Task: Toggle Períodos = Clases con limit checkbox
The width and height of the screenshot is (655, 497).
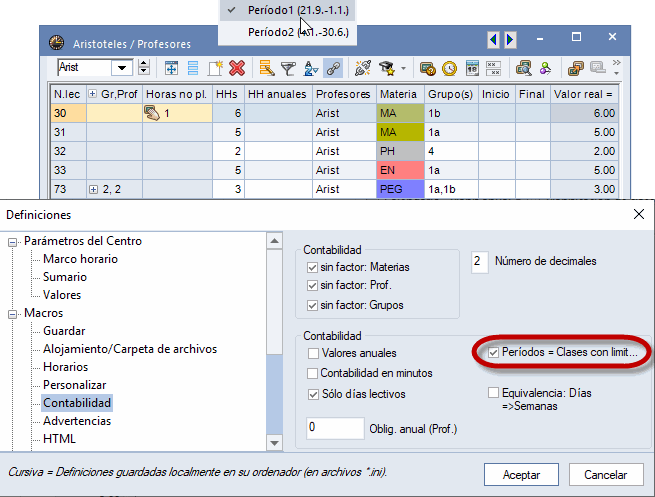Action: pyautogui.click(x=493, y=352)
